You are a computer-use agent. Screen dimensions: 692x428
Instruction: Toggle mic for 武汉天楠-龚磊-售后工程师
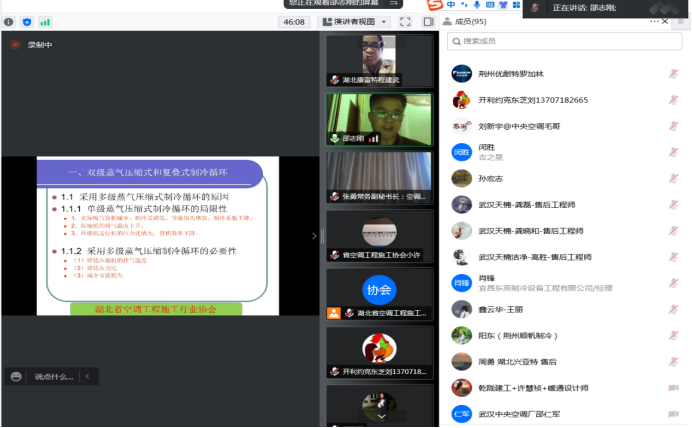[673, 205]
